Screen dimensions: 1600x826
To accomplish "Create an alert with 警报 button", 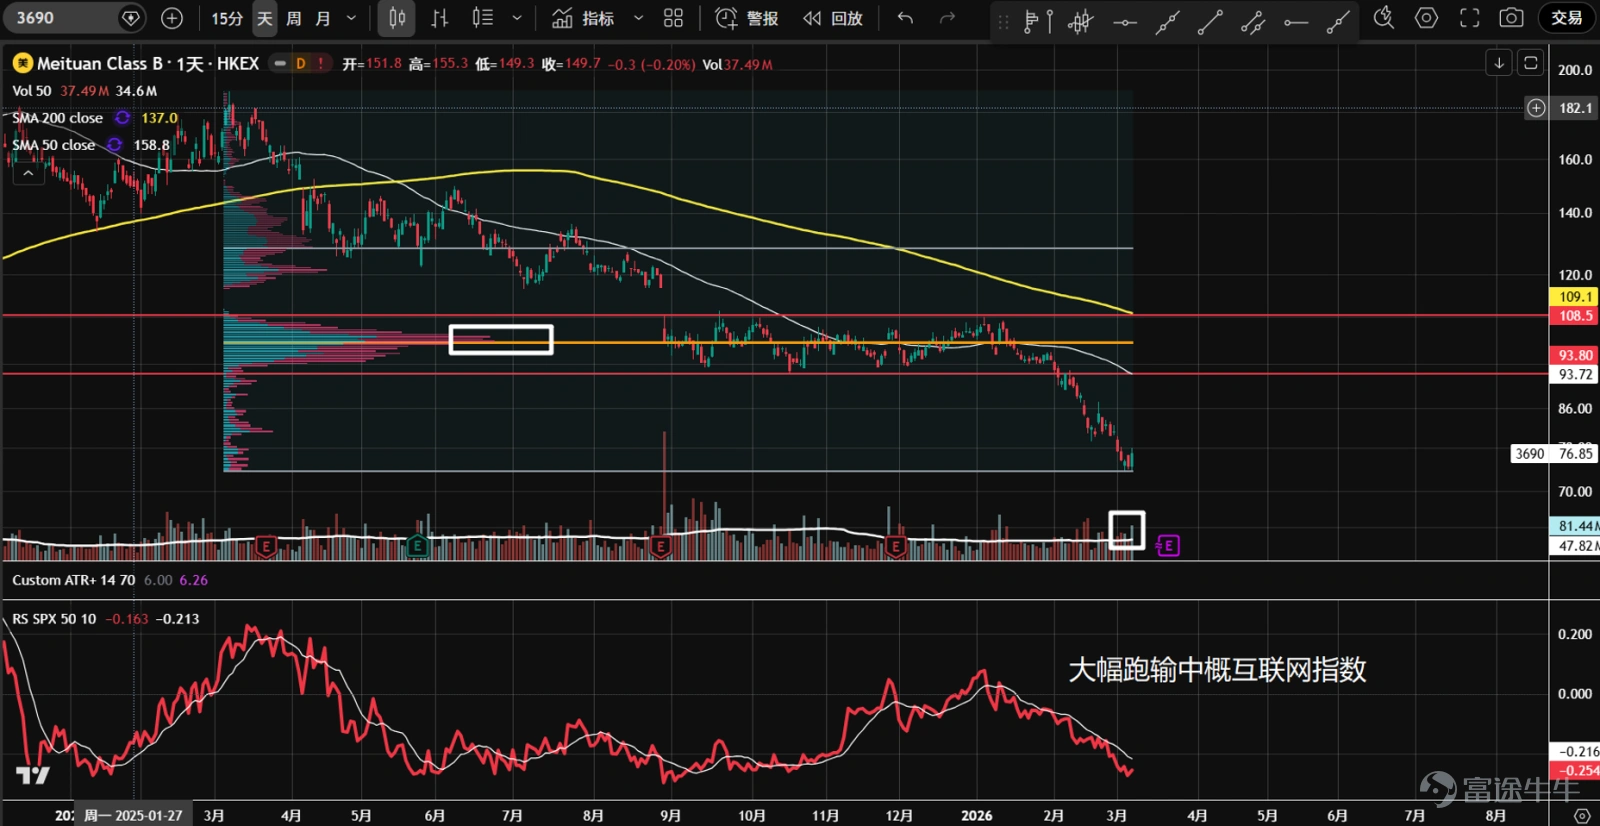I will point(746,18).
